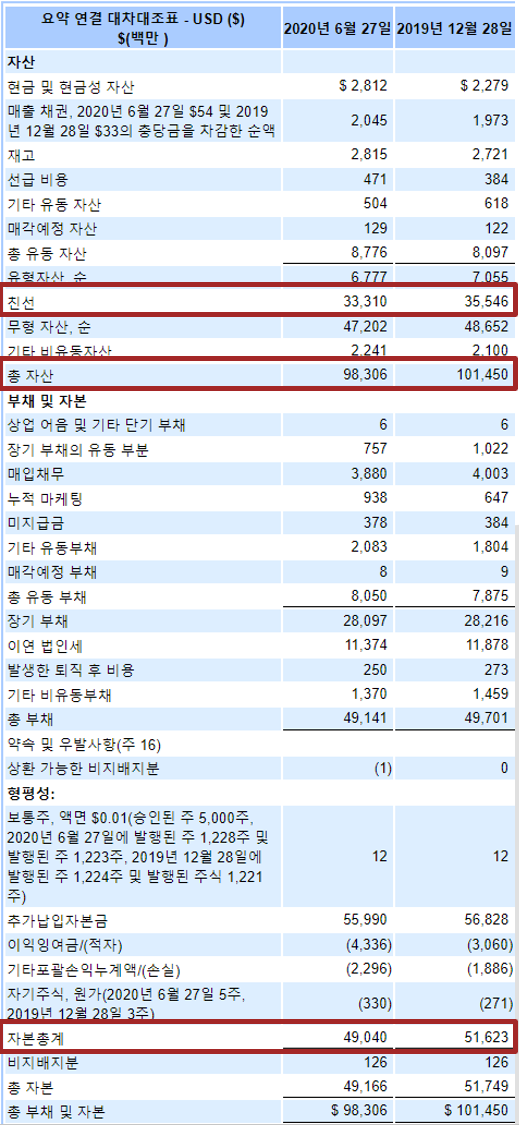Viewport: 519px width, 1125px height.
Task: Select the 938 accrued marketing value
Action: coord(376,498)
